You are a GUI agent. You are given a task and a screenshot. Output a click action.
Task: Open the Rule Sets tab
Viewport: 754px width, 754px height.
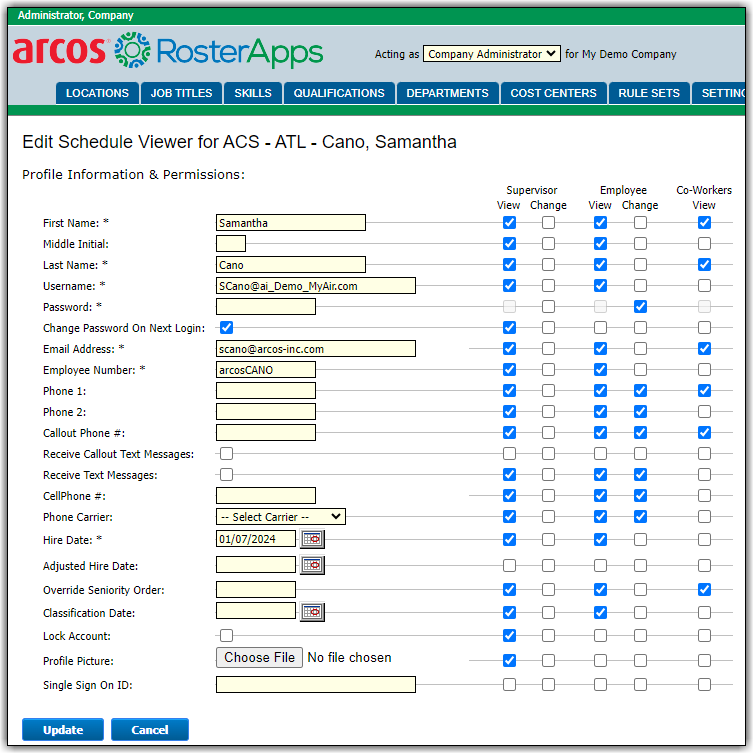648,93
